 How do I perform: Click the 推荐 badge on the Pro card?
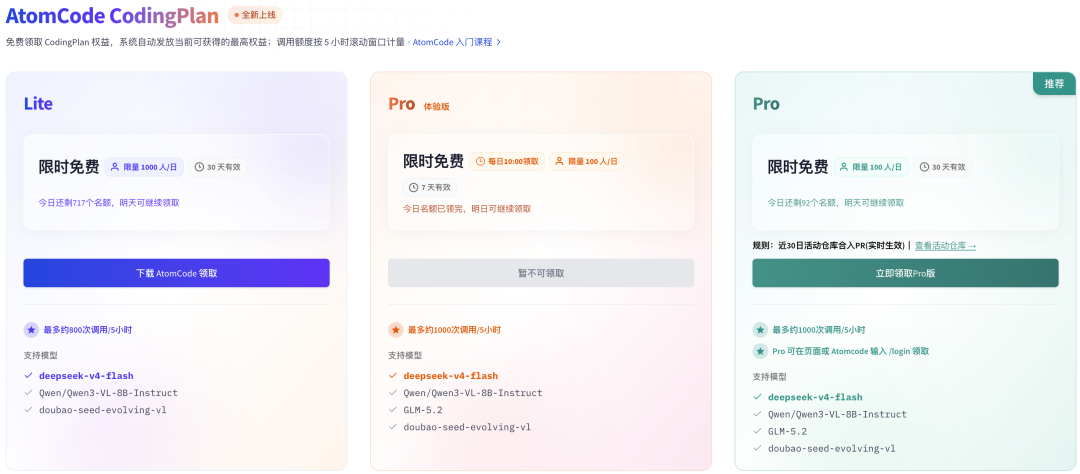(x=1054, y=84)
